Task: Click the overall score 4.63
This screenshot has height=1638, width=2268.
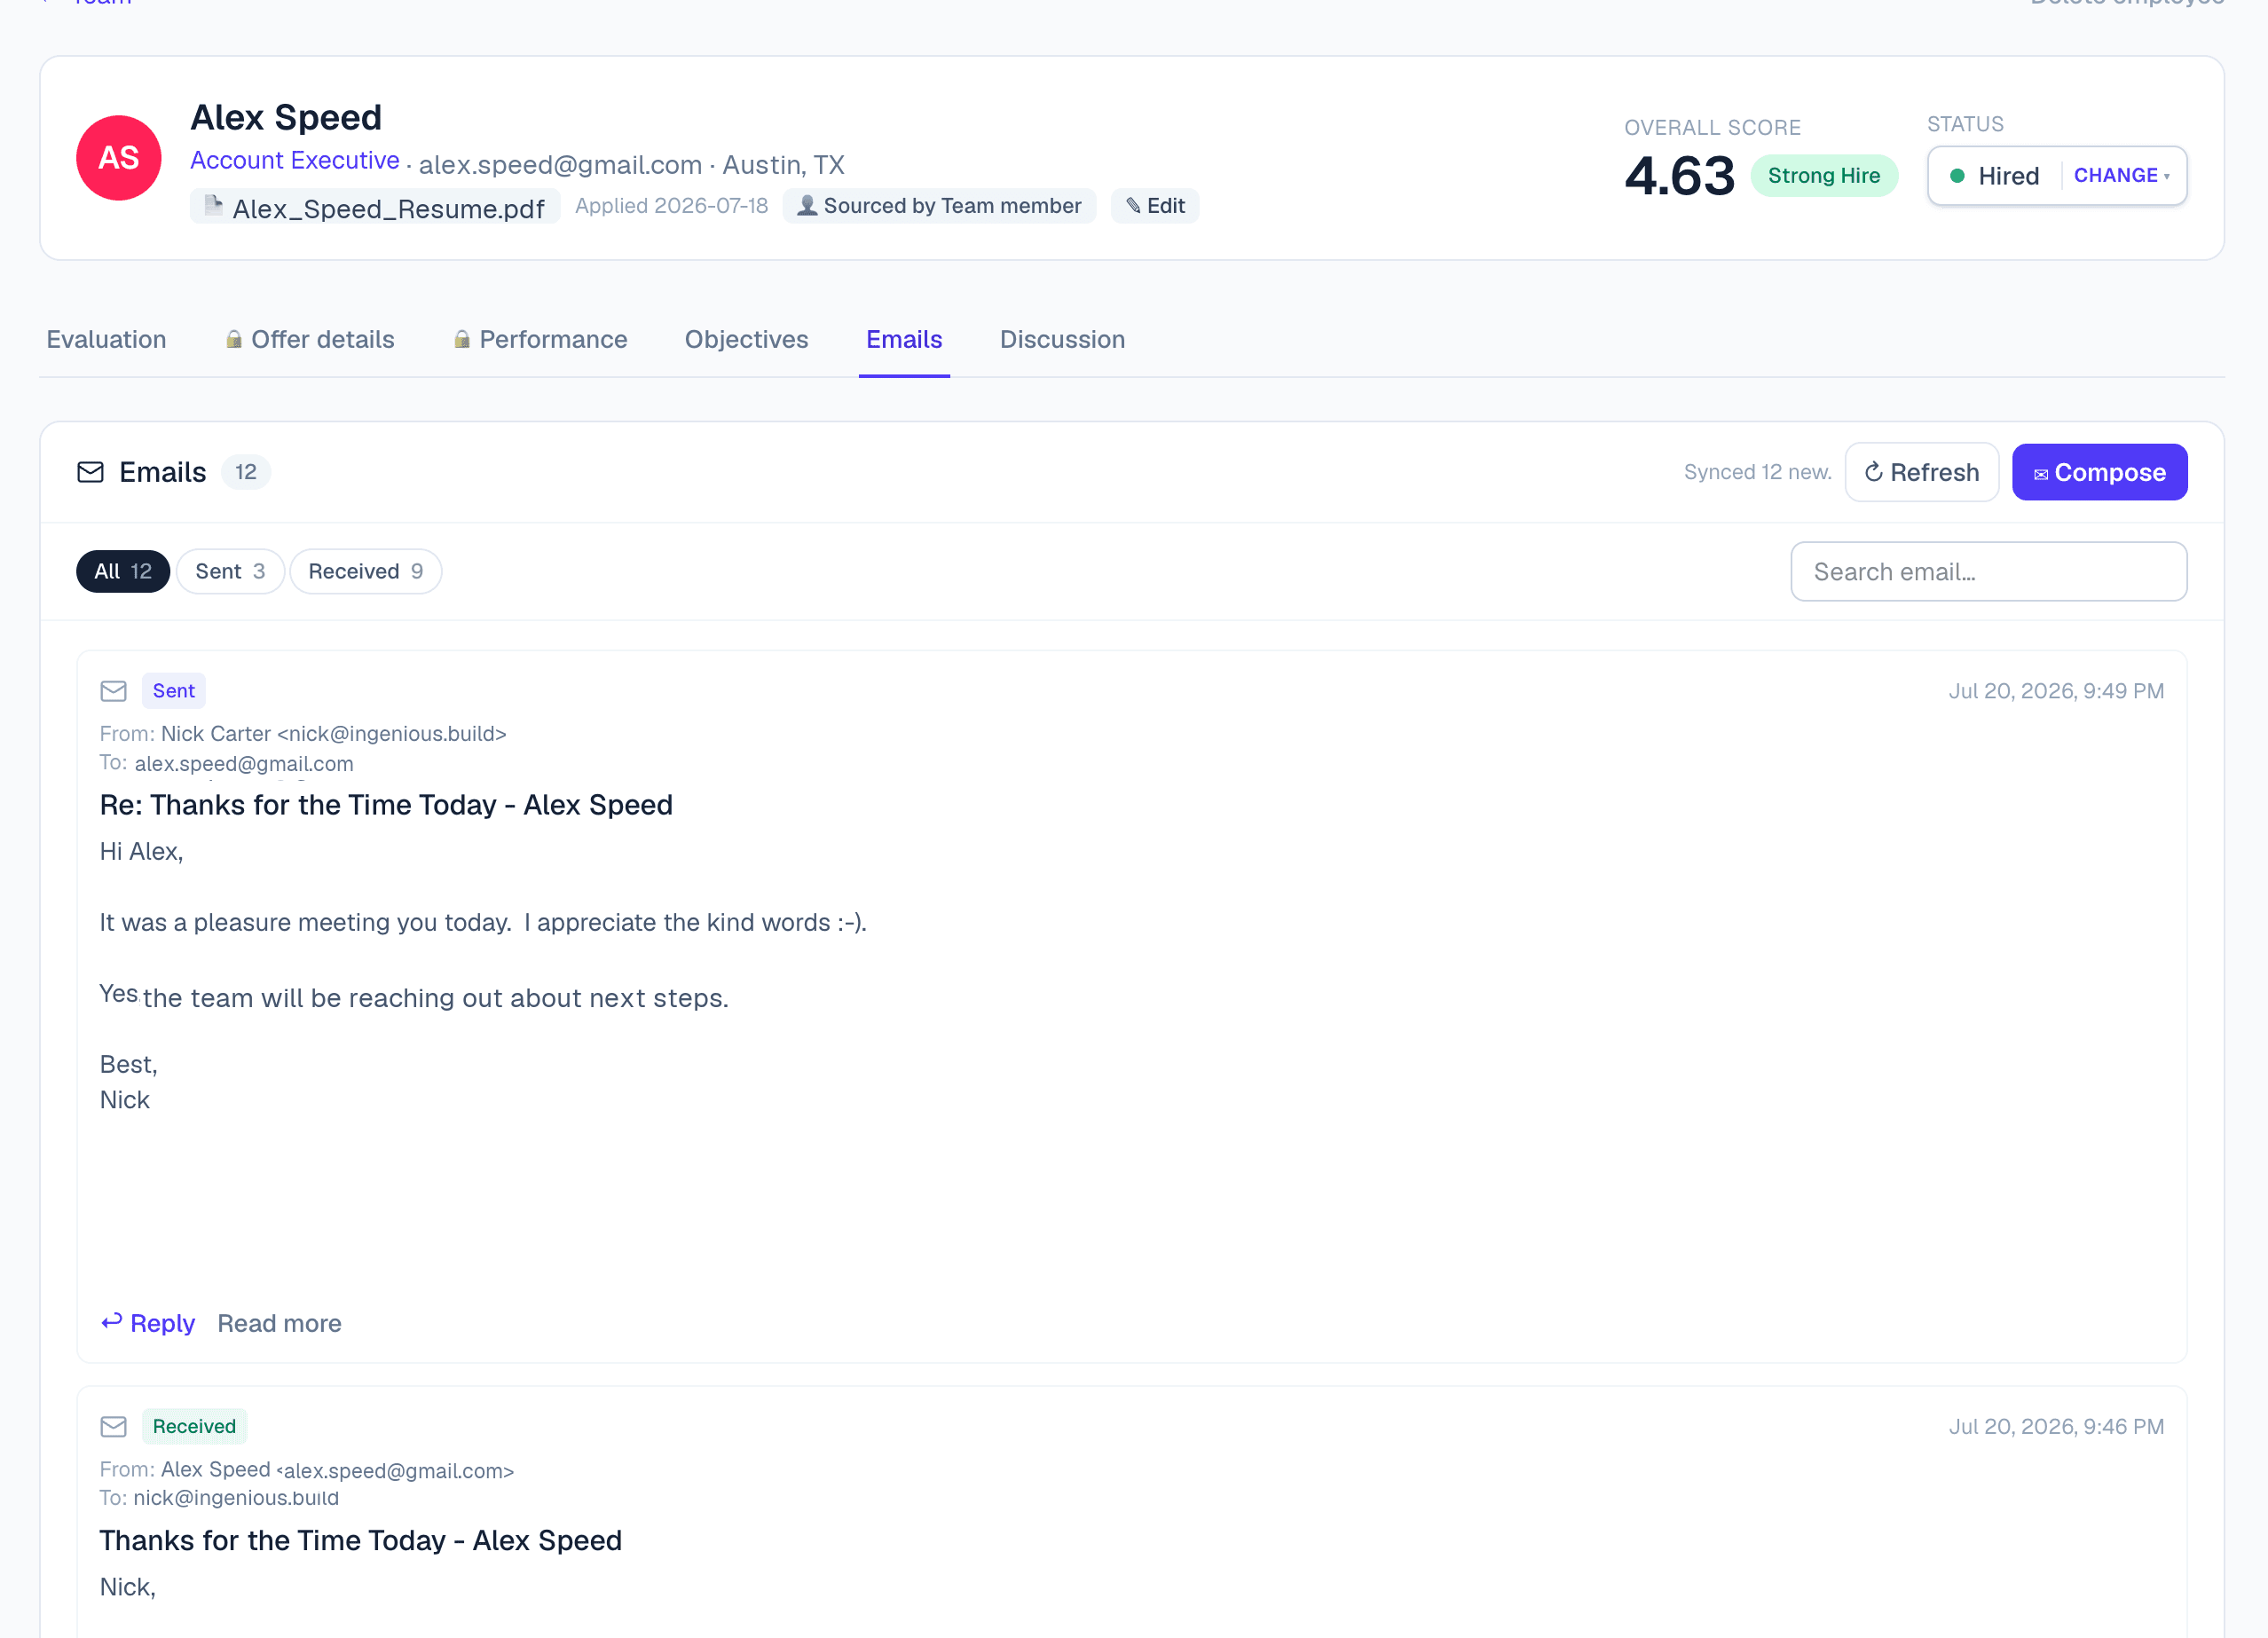Action: click(1679, 176)
